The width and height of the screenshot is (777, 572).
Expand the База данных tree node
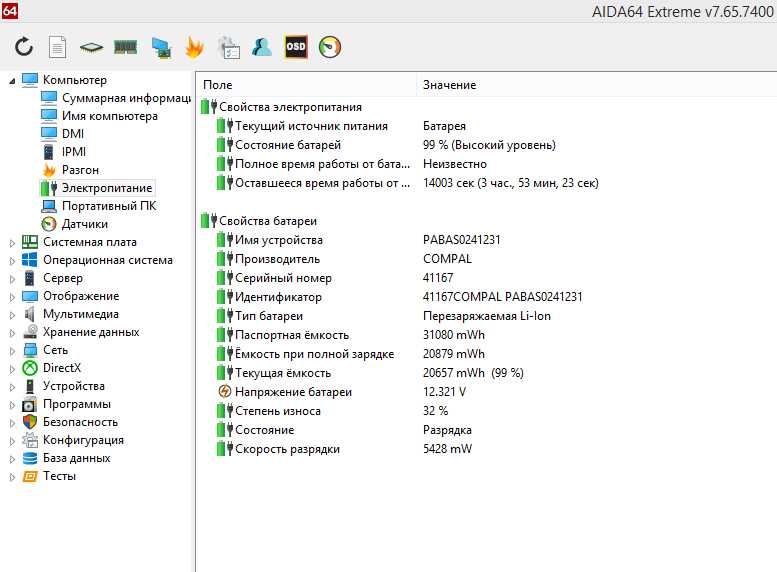click(x=12, y=459)
